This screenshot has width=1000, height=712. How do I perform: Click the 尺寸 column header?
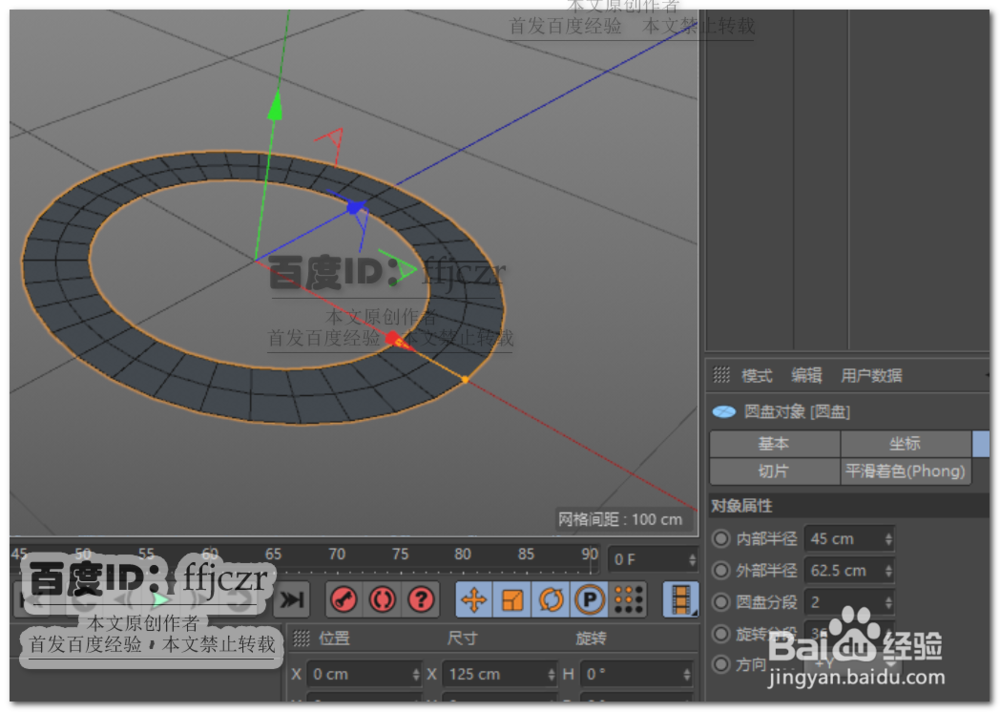pos(462,638)
